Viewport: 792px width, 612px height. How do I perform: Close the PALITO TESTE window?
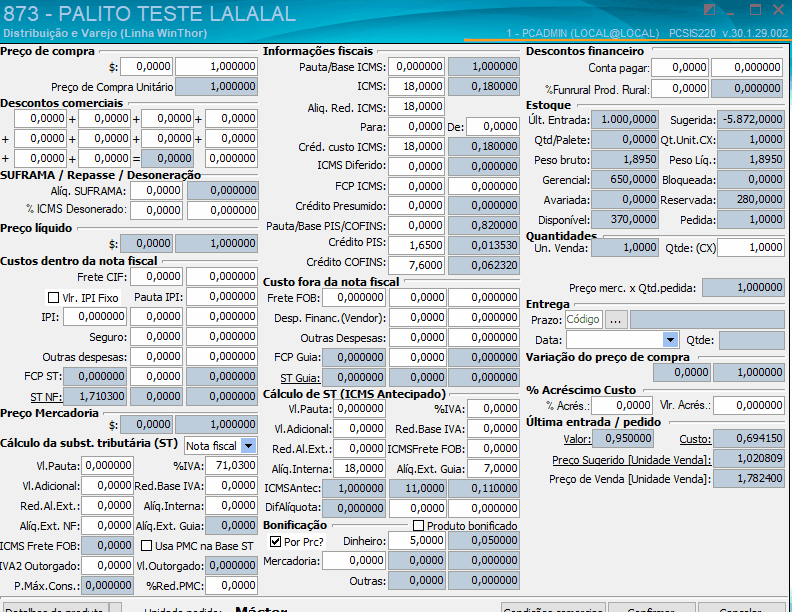(x=779, y=10)
